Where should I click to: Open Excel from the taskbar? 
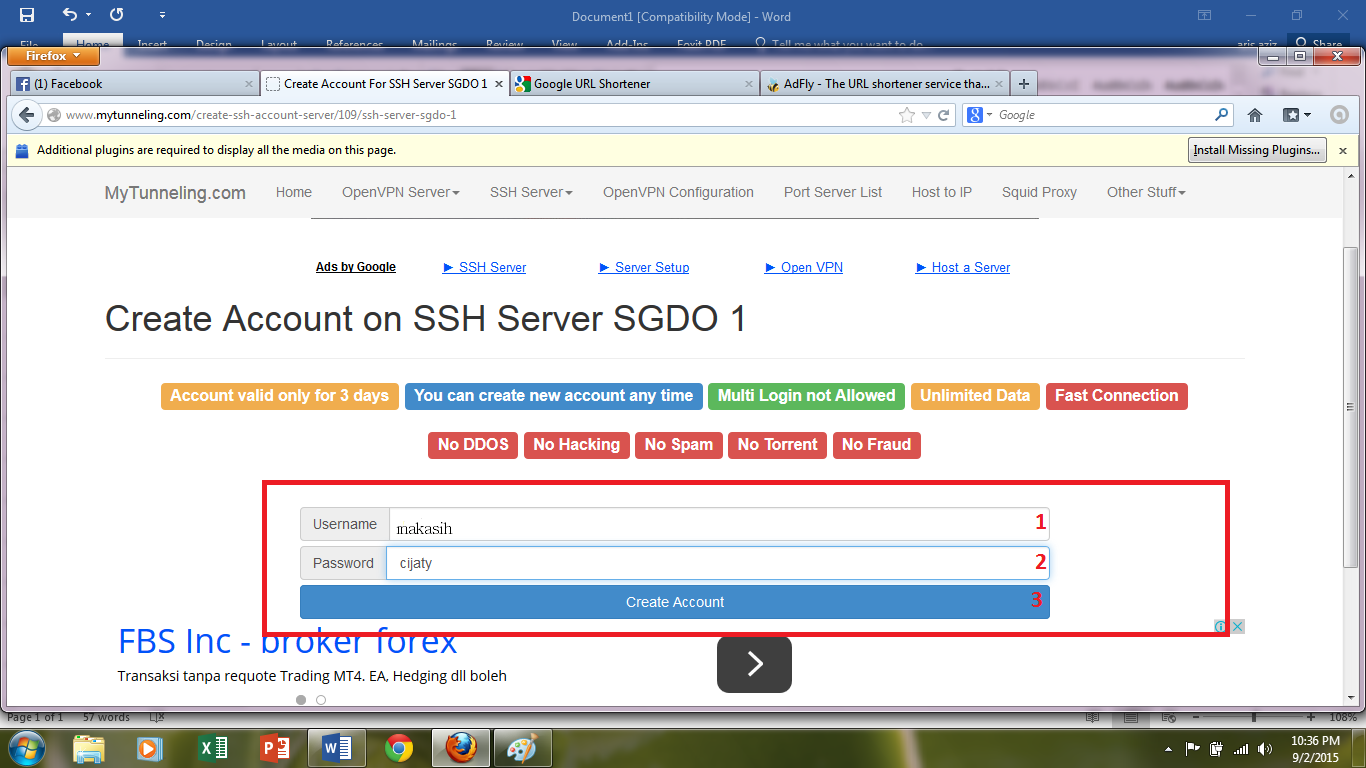pos(213,747)
